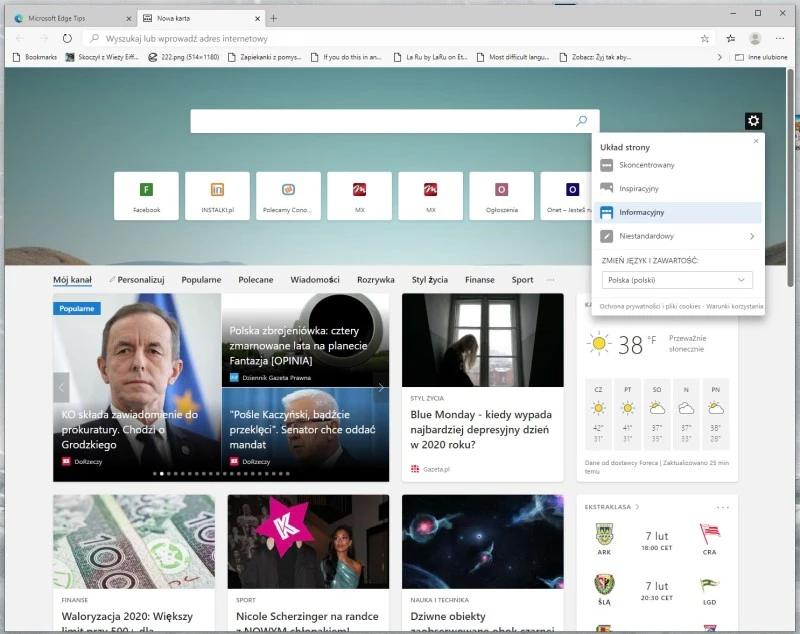Open the INSTALKI.pl shortcut tile
Screen dimensions: 800x634
pos(216,196)
